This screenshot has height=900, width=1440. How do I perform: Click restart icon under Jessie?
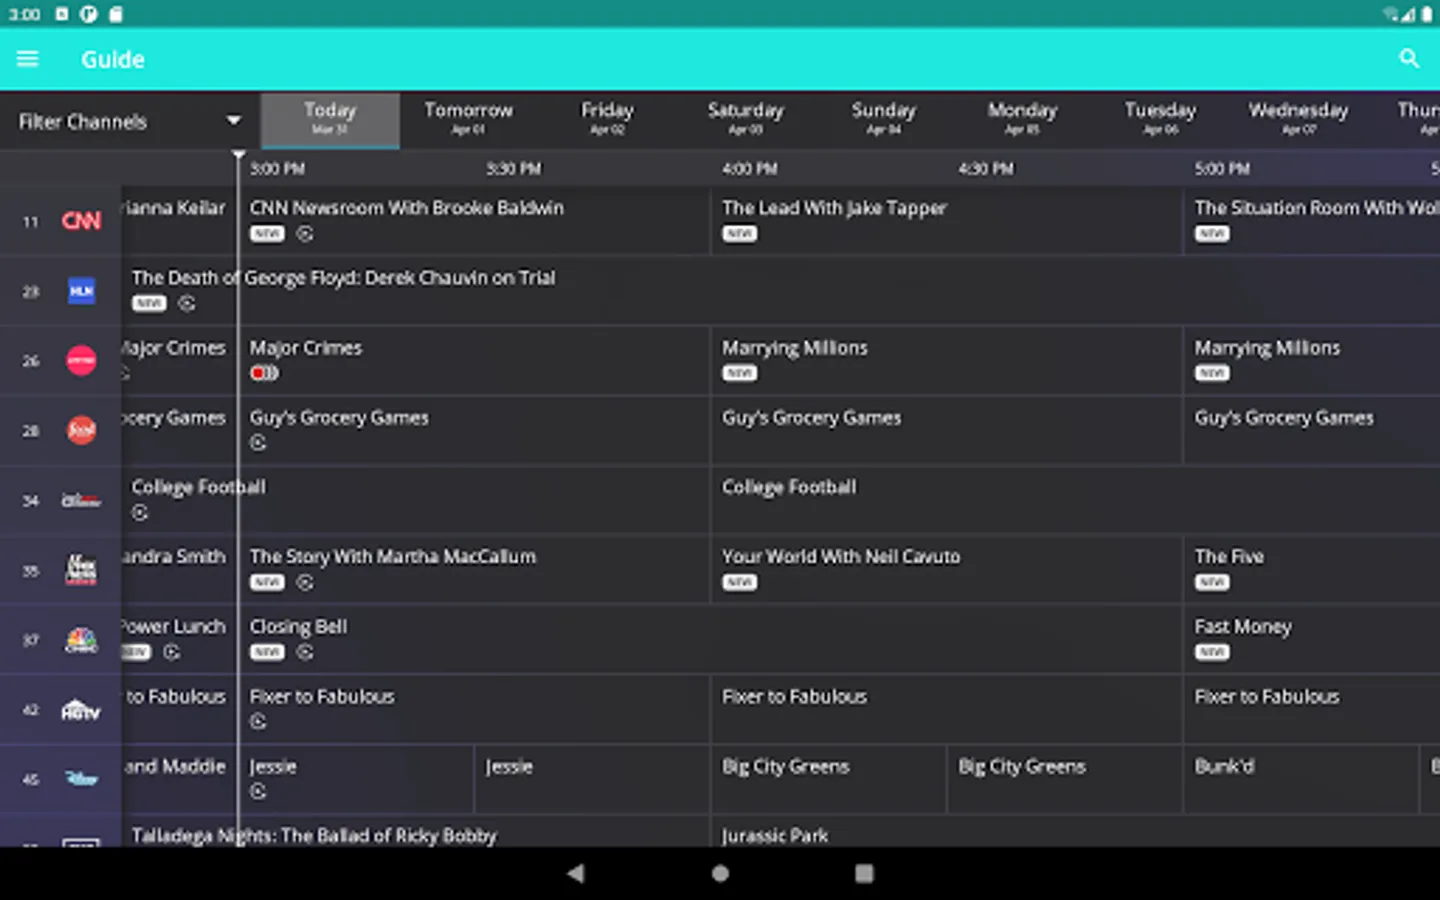258,791
